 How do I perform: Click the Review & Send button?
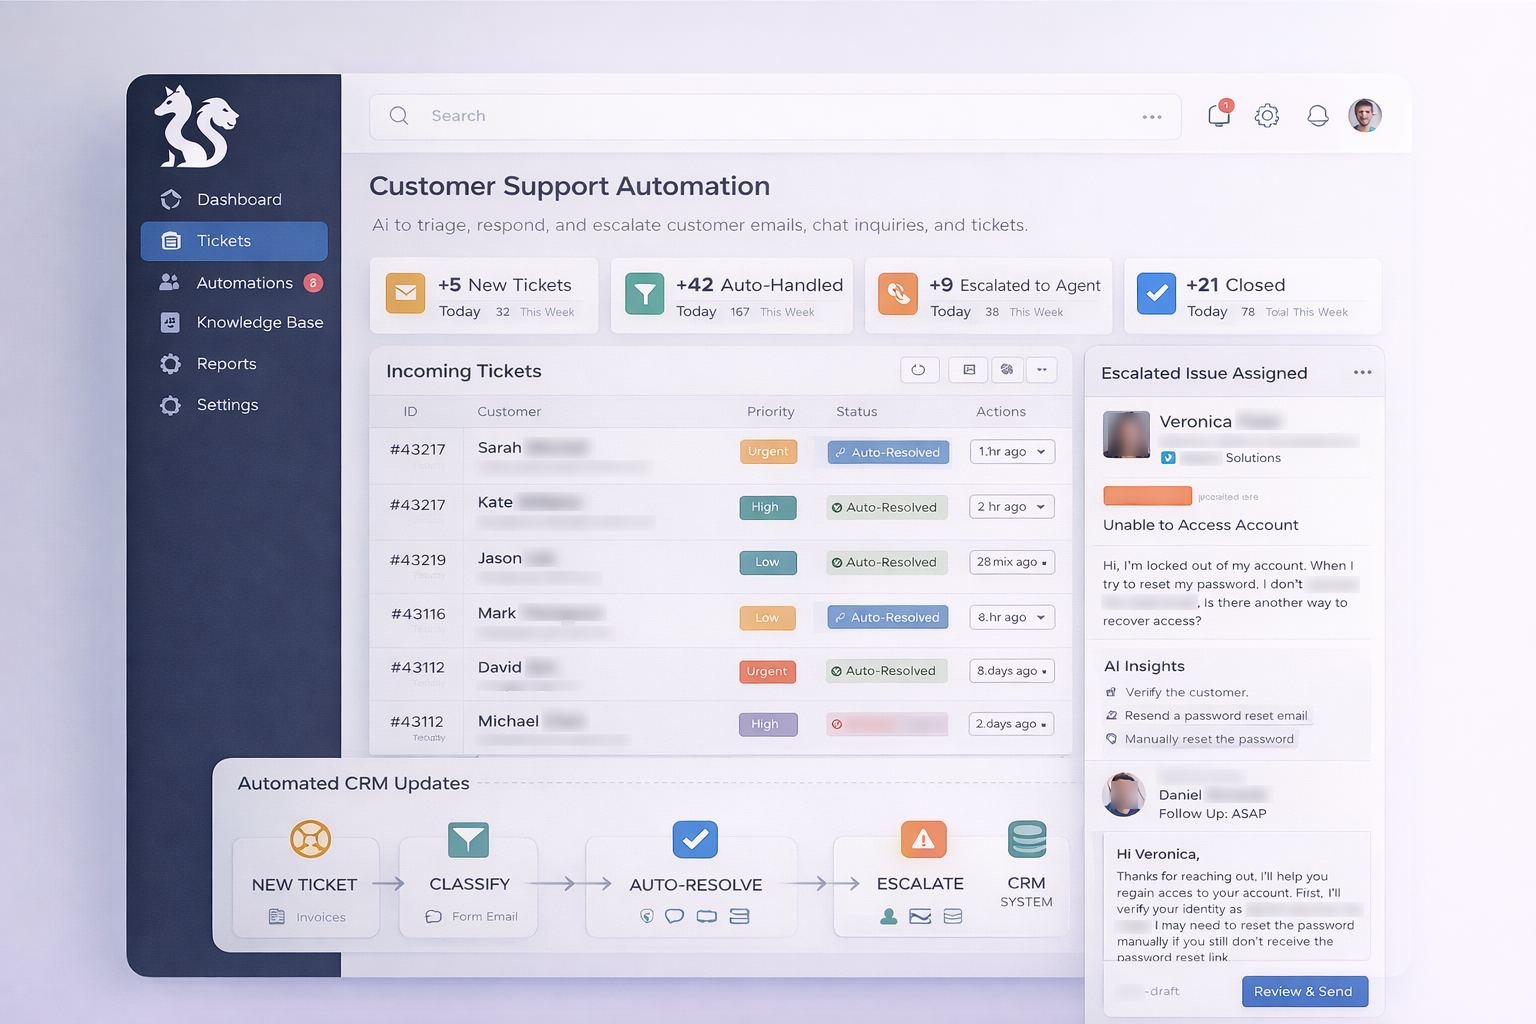(x=1304, y=991)
